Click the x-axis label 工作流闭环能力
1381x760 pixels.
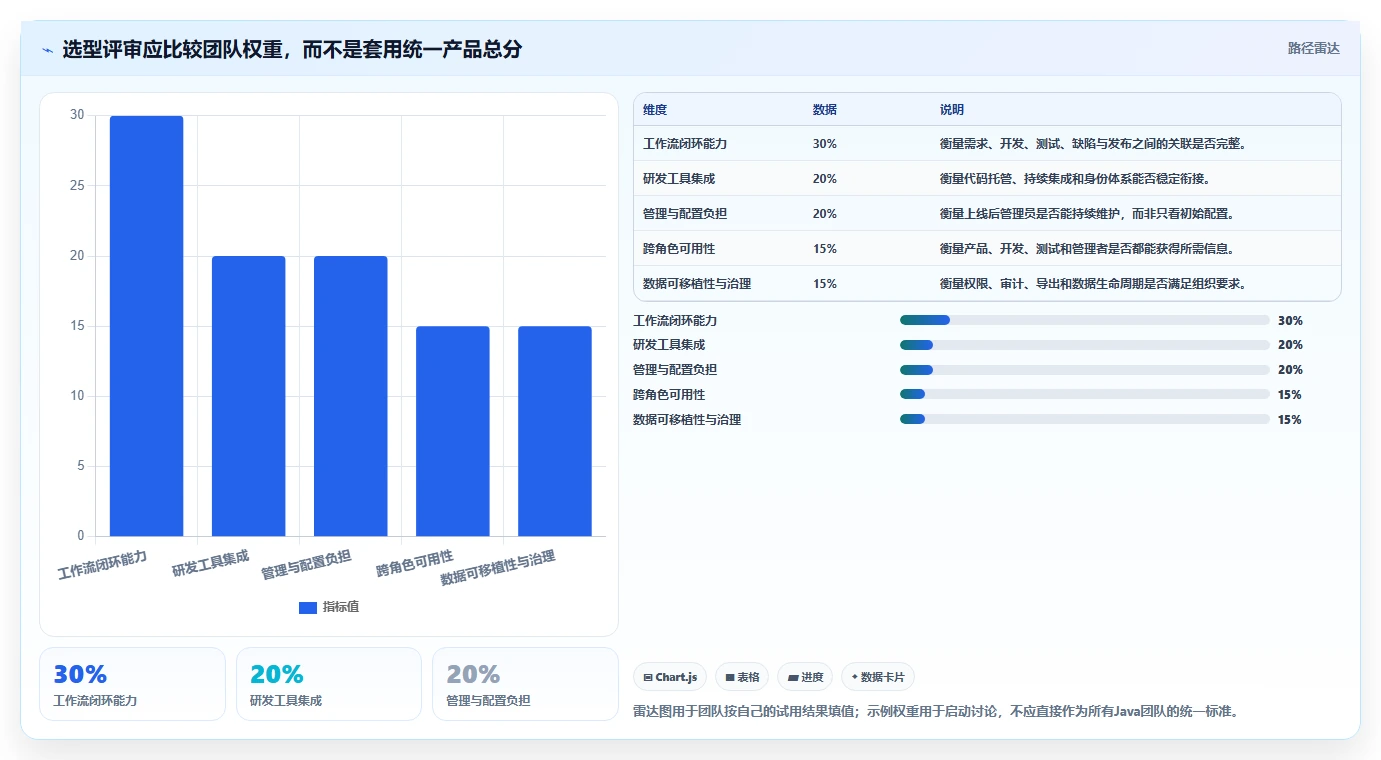(x=102, y=565)
